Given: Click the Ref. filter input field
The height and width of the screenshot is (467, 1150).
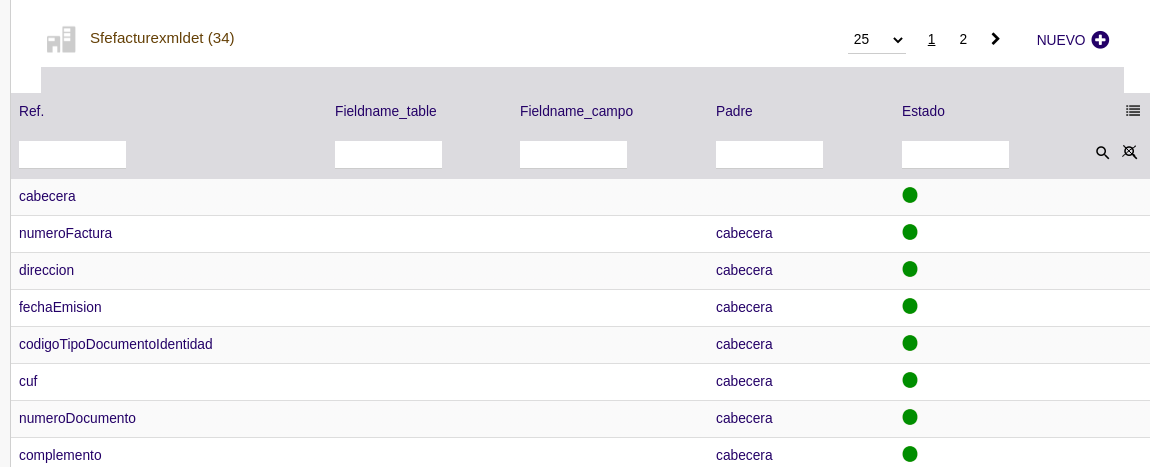Looking at the screenshot, I should (73, 155).
